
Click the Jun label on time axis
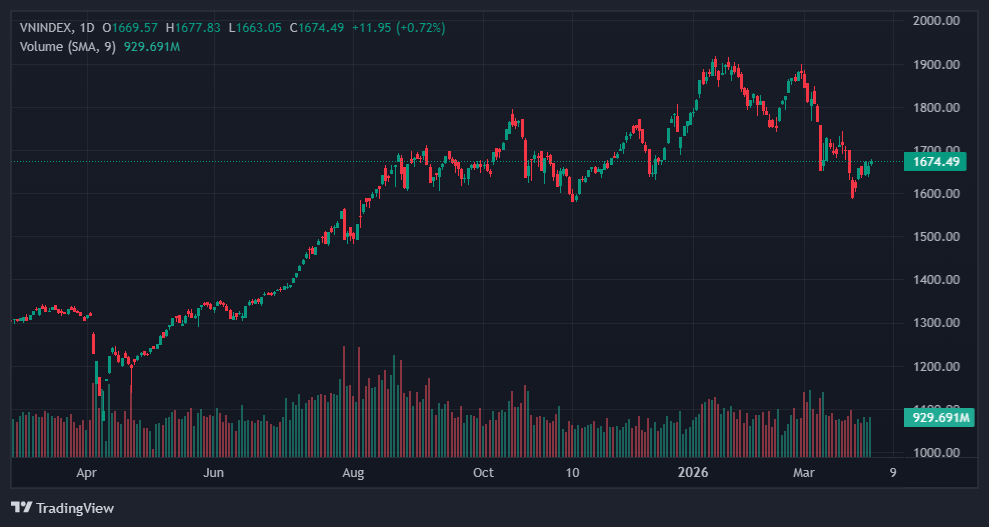(x=212, y=472)
